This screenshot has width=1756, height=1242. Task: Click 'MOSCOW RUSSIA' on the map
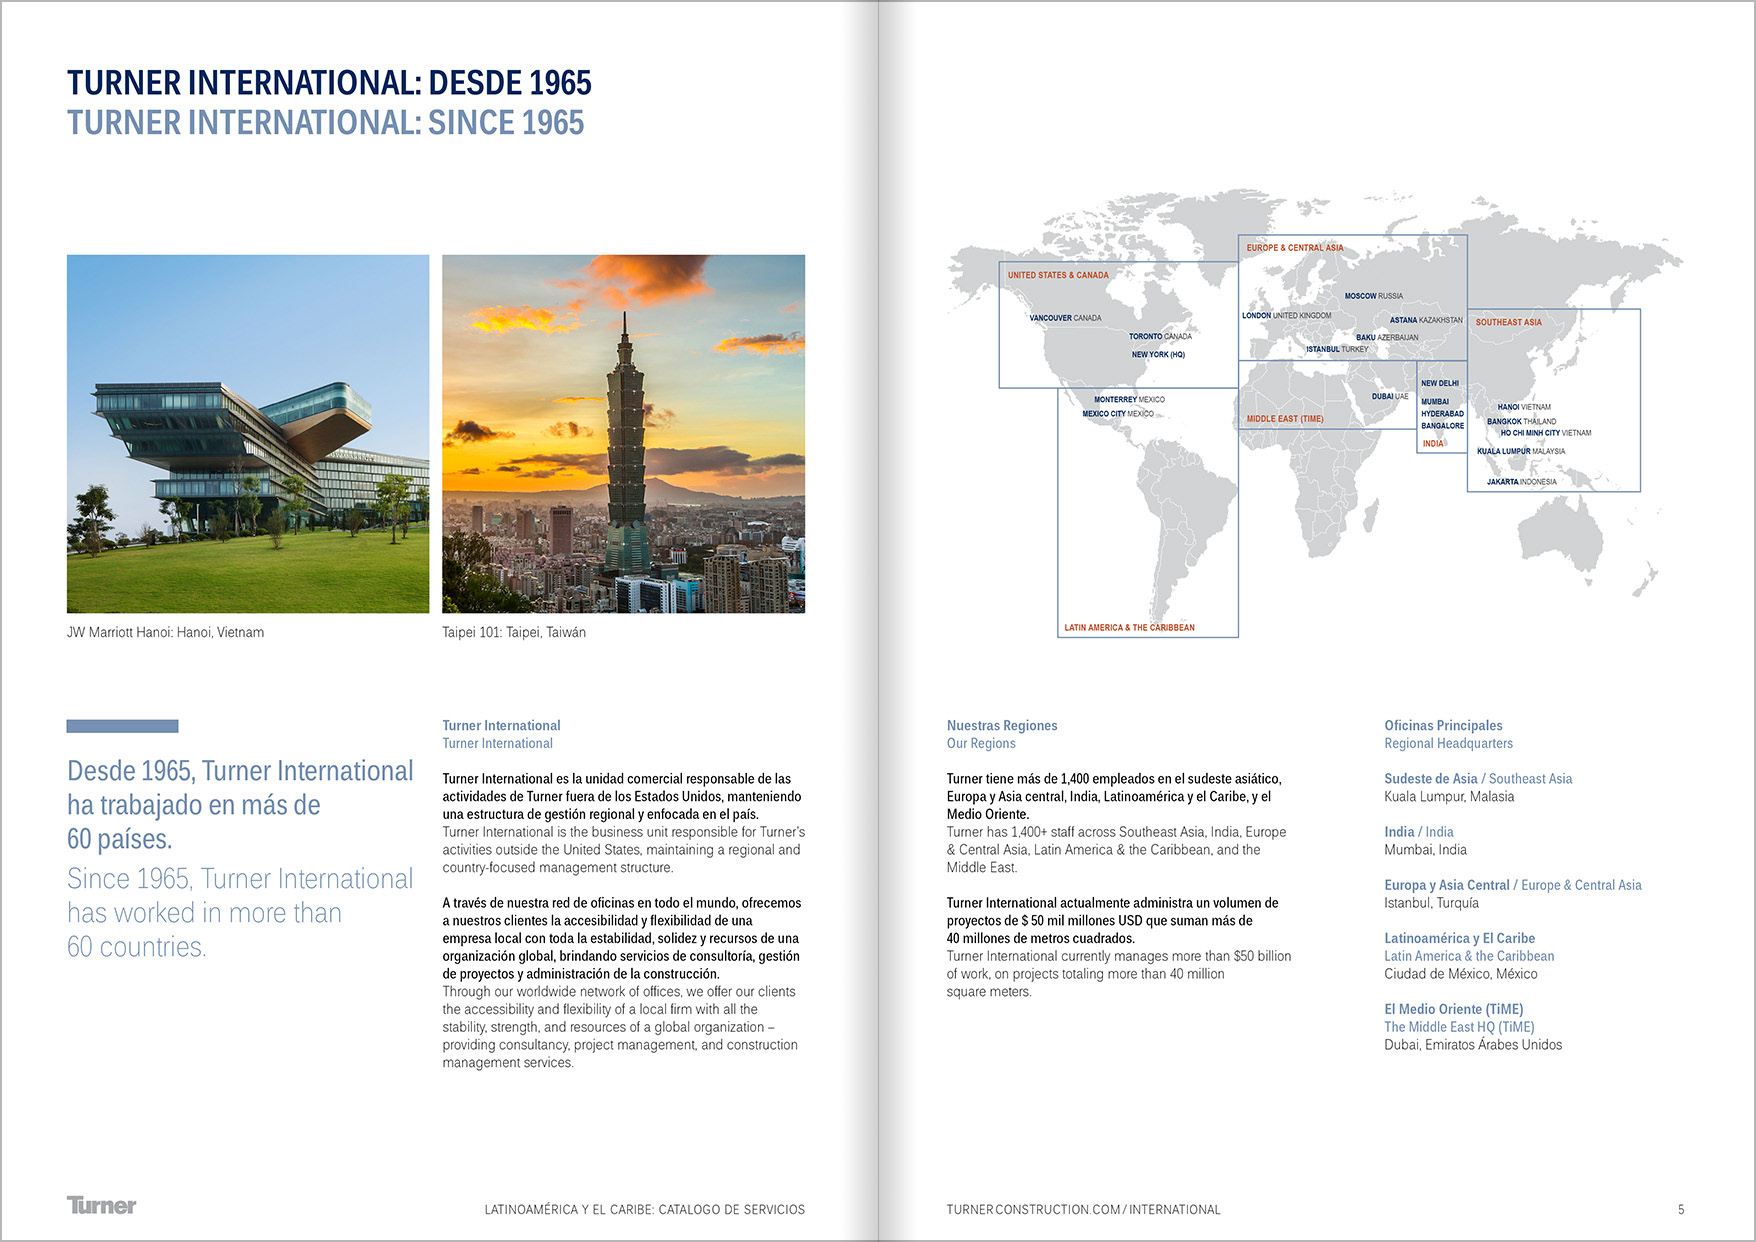pos(1373,296)
